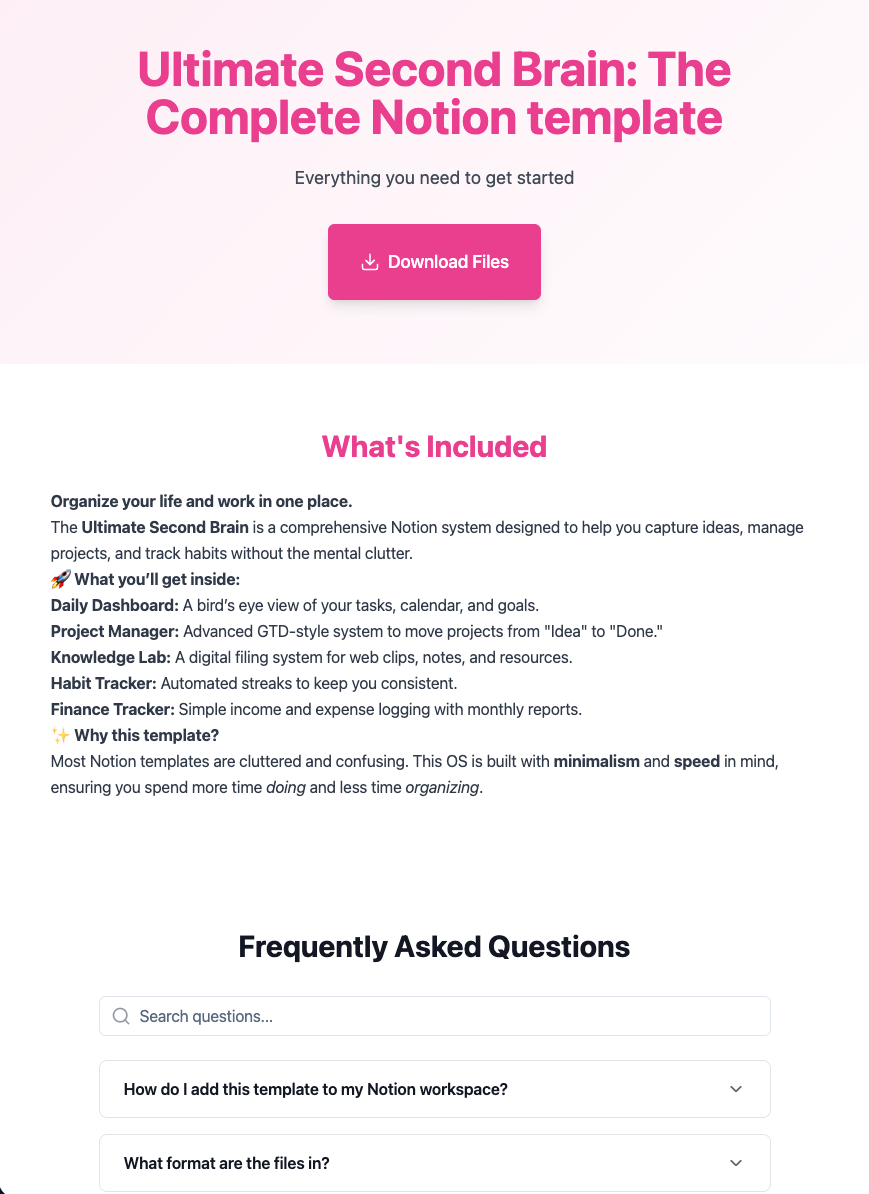The image size is (869, 1194).
Task: Click the Ultimate Second Brain page title
Action: [434, 93]
